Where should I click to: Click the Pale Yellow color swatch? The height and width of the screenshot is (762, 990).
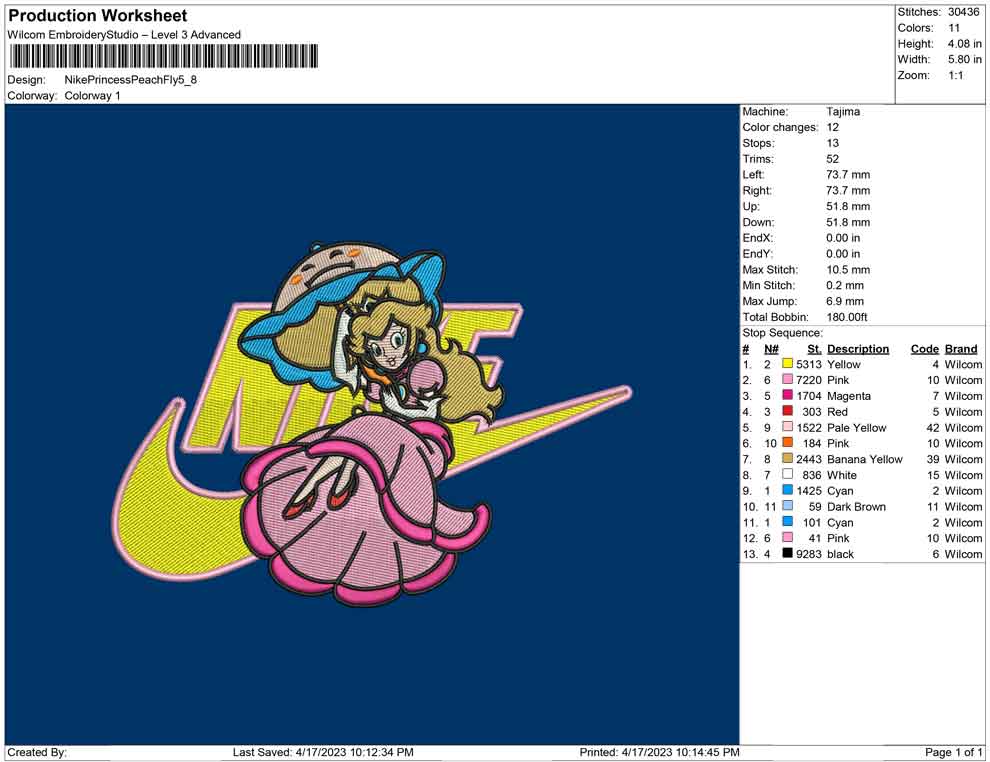pyautogui.click(x=787, y=427)
